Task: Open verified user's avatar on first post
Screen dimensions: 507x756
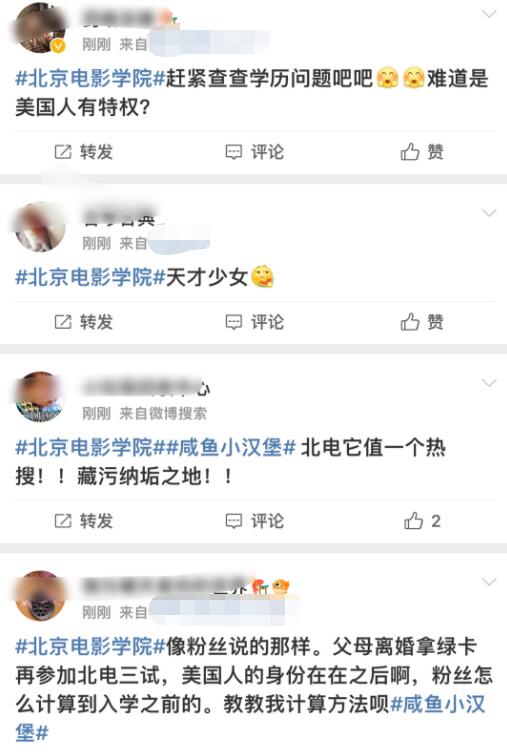Action: click(x=40, y=27)
